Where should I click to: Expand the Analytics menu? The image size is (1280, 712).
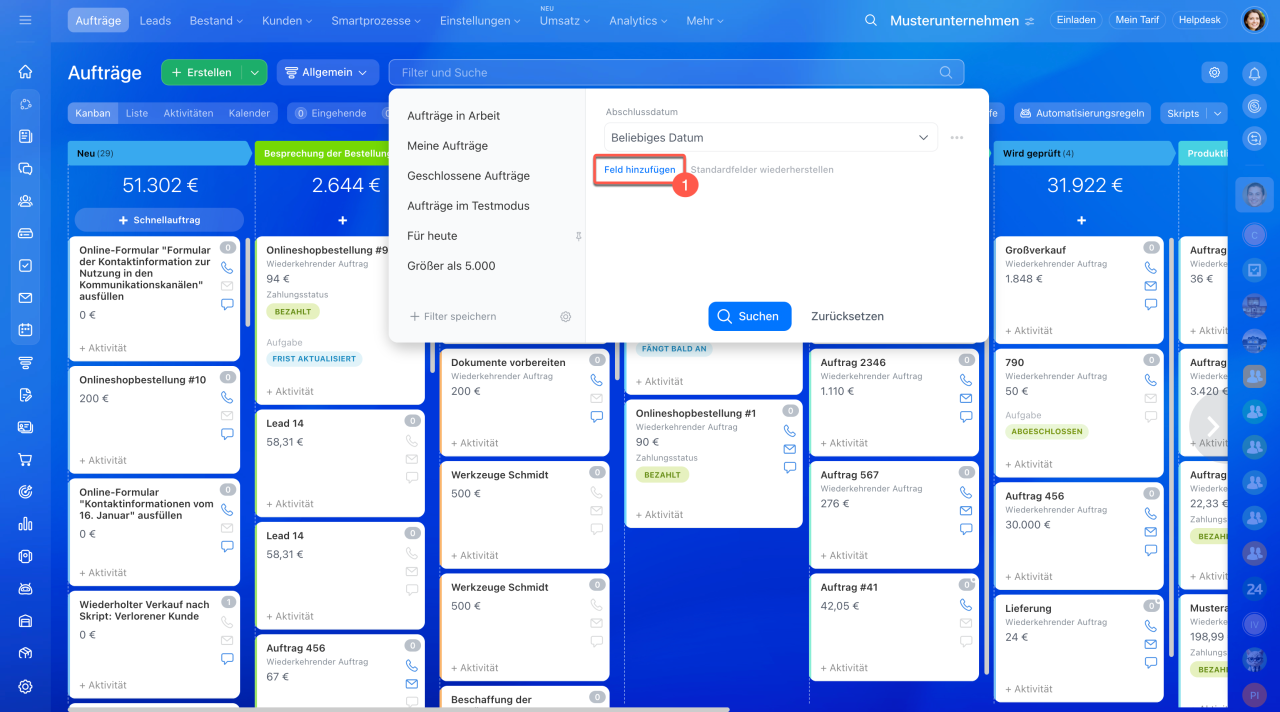coord(639,20)
